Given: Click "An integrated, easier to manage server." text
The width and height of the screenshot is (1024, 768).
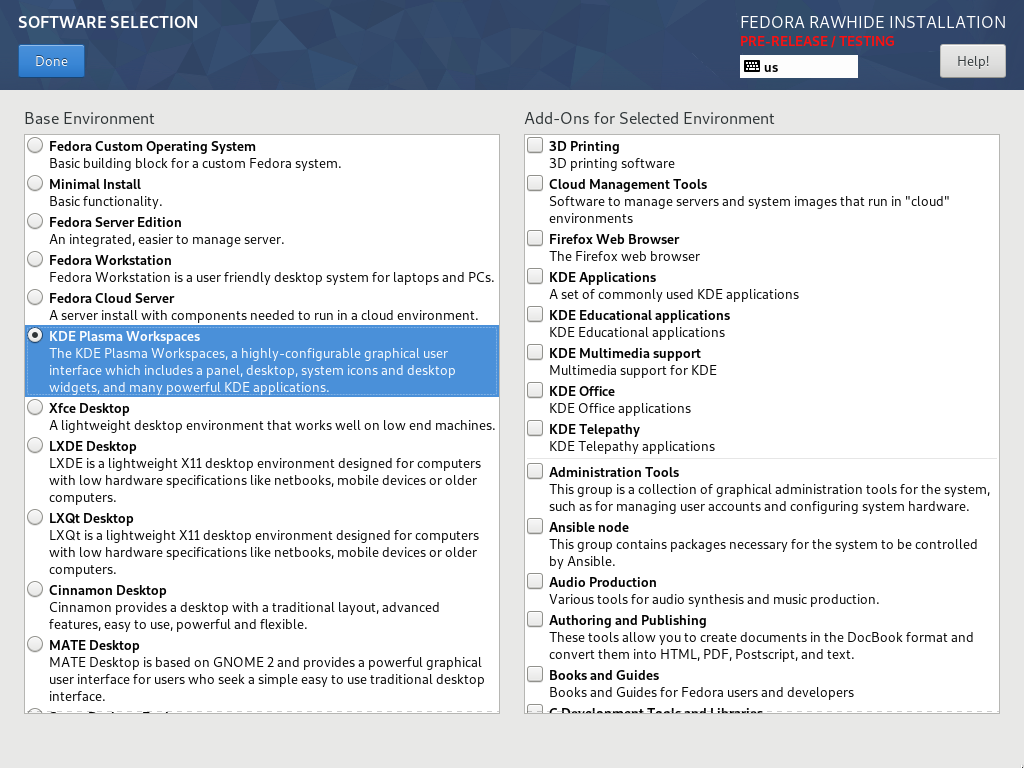Looking at the screenshot, I should (167, 239).
